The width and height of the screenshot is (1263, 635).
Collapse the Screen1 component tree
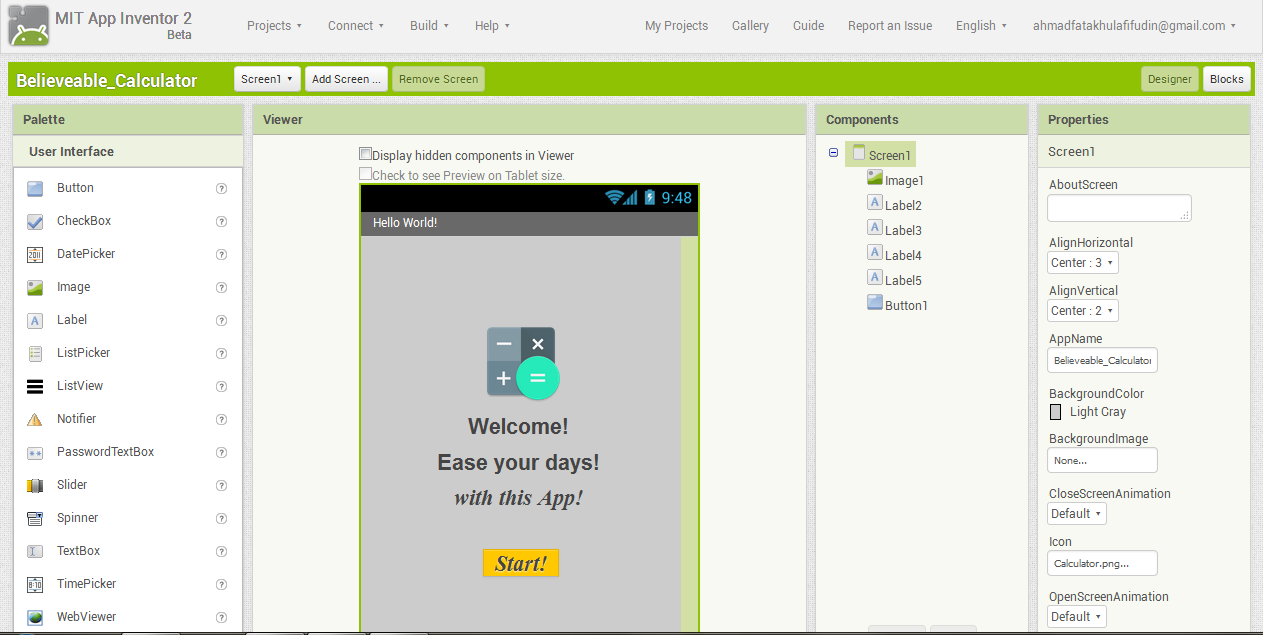834,153
